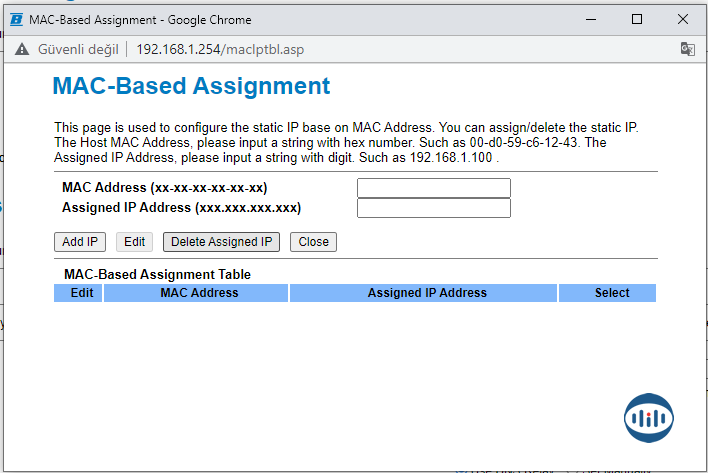Click the Assigned IP Address column header
This screenshot has width=708, height=473.
pos(427,293)
